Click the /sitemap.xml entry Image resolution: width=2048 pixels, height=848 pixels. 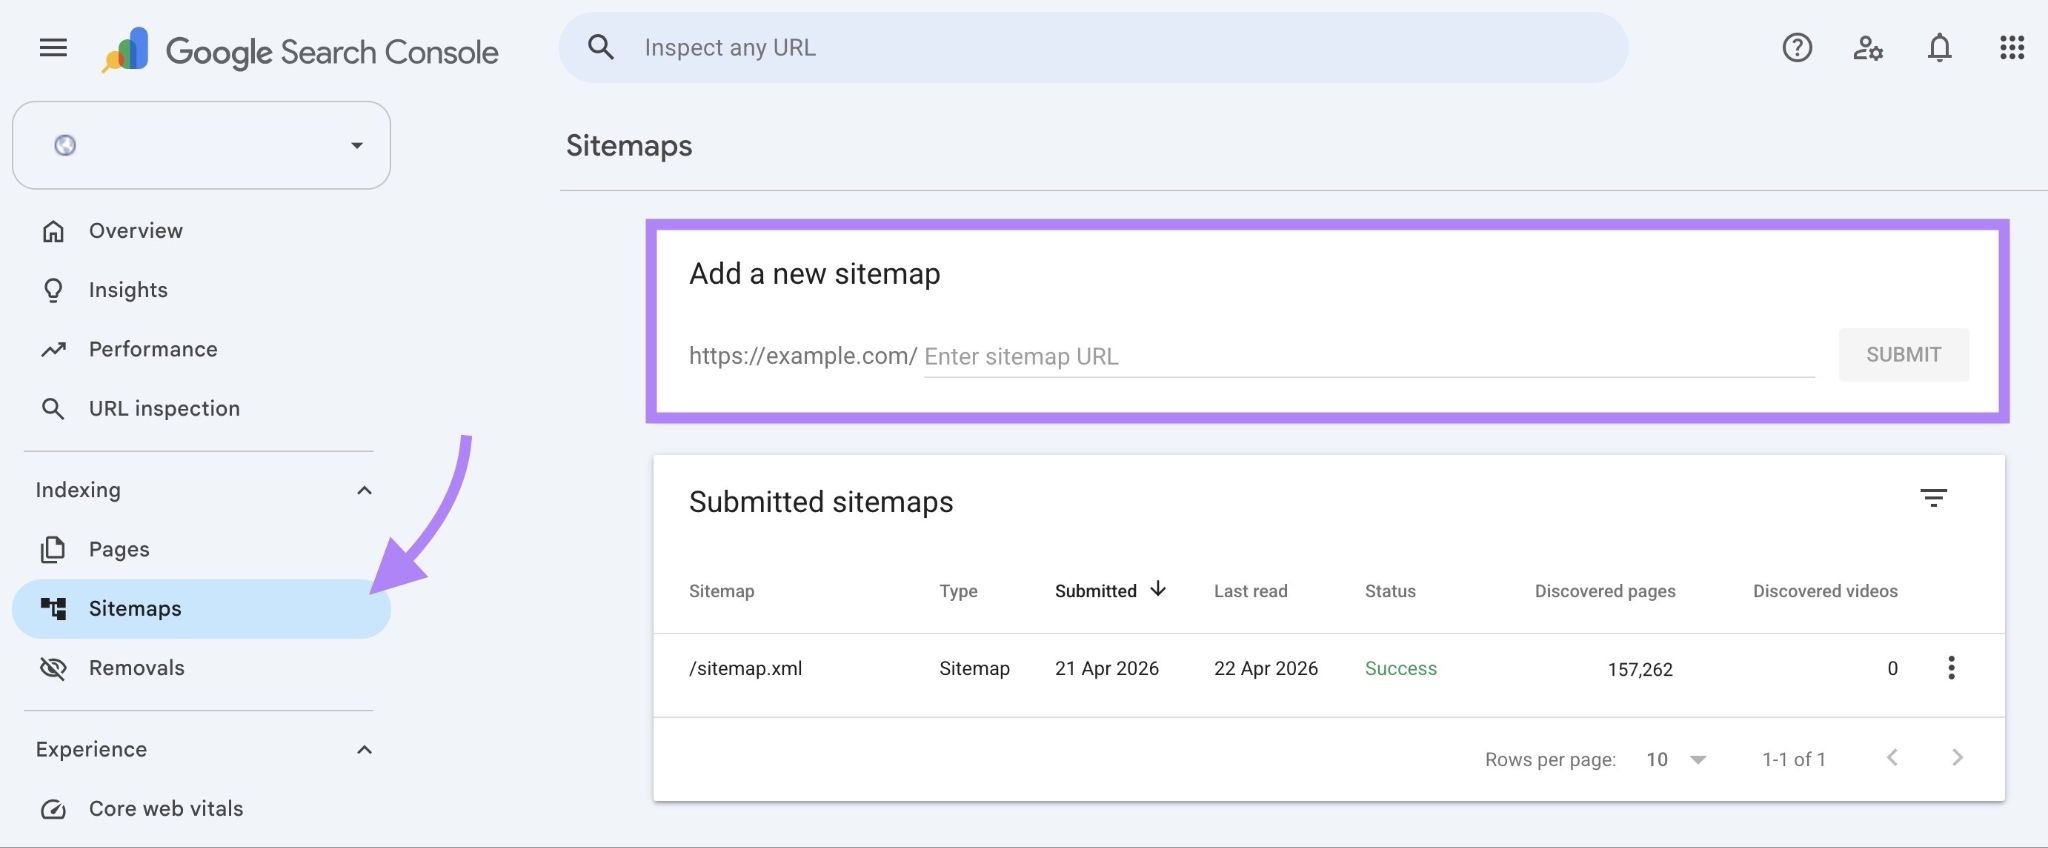745,668
